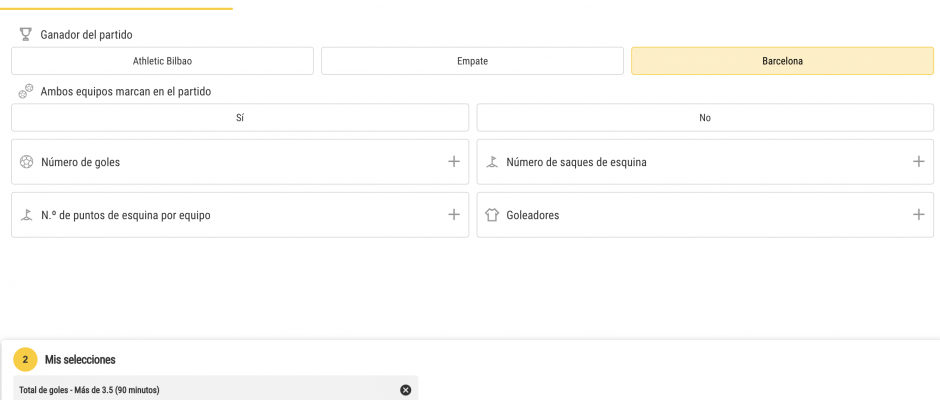Expand the Goleadores section plus sign

(x=918, y=214)
